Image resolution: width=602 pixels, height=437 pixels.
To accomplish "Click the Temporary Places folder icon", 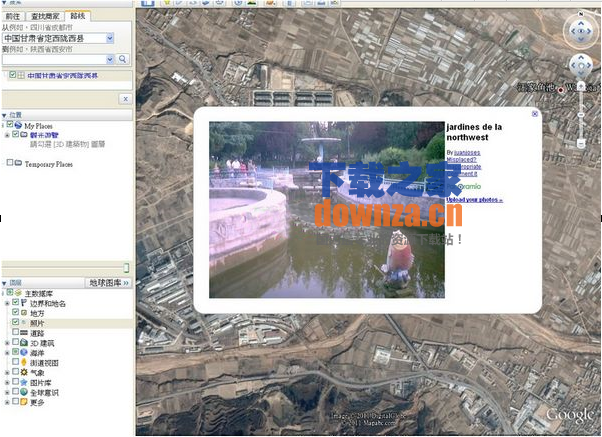I will [18, 163].
